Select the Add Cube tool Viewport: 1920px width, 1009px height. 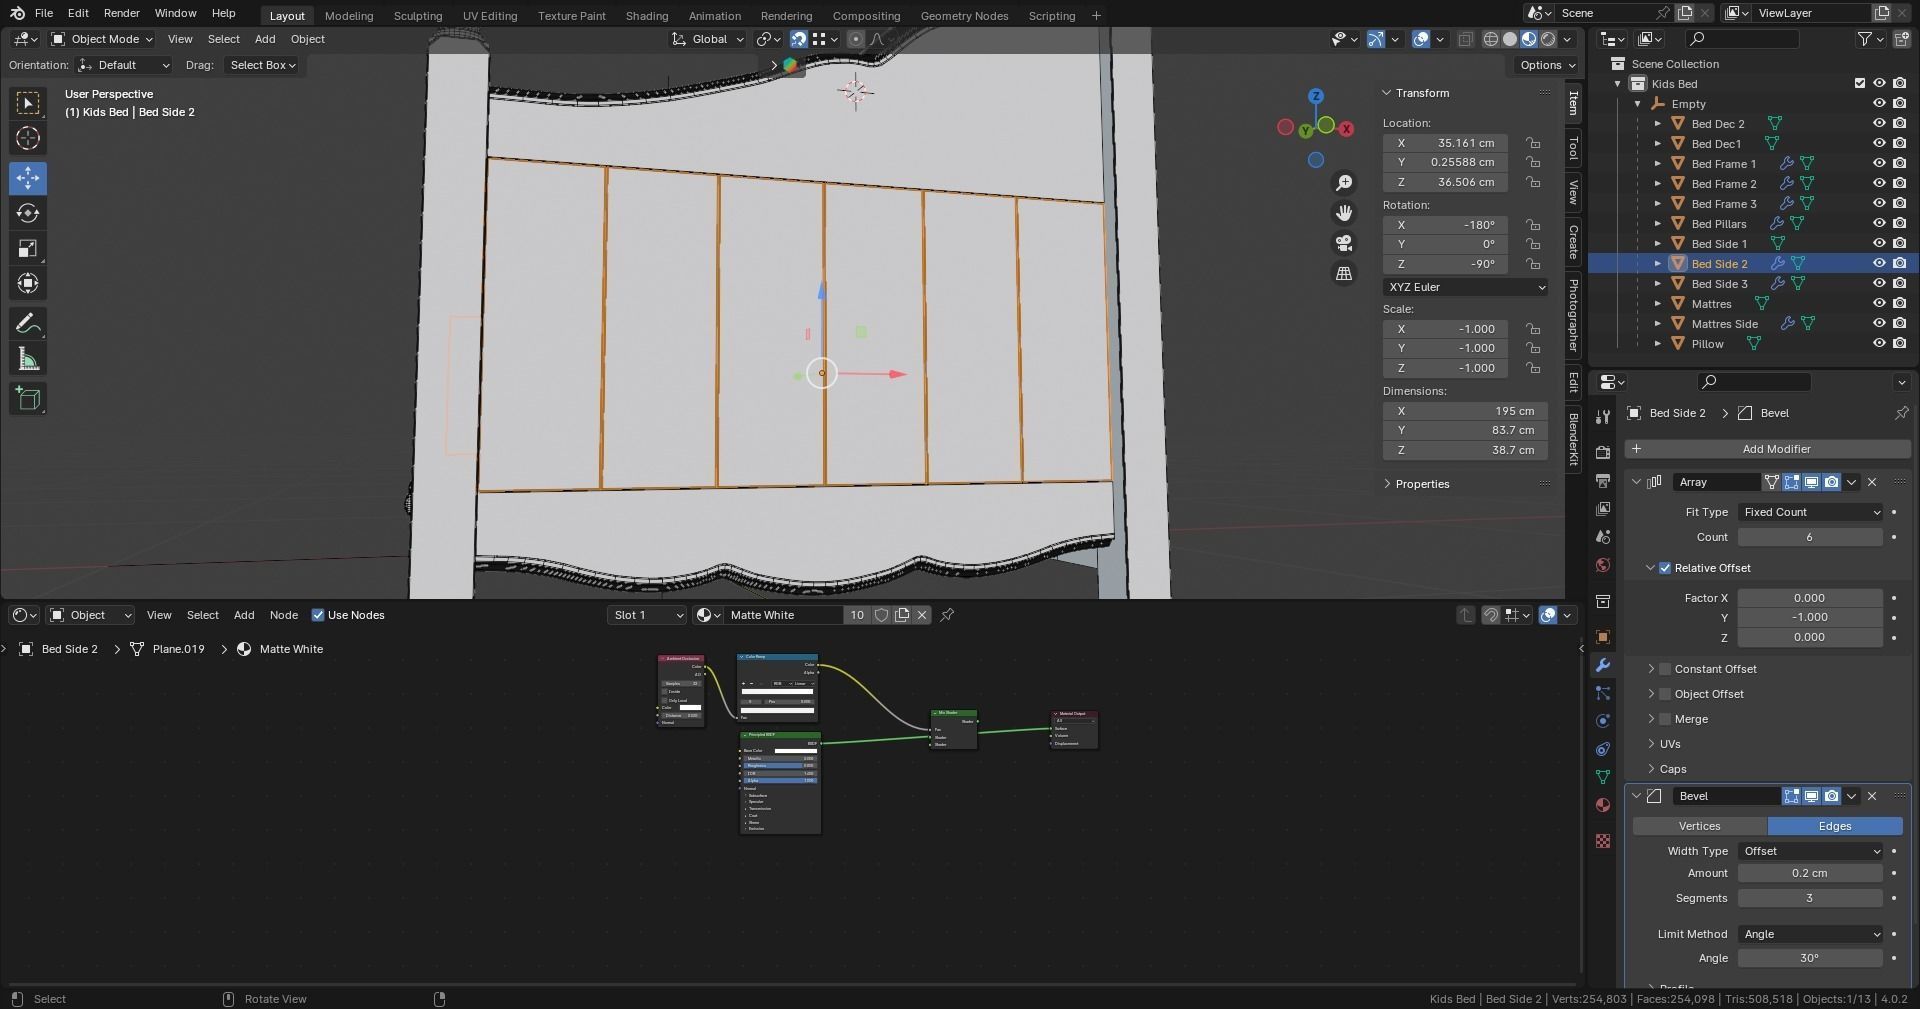click(x=28, y=399)
